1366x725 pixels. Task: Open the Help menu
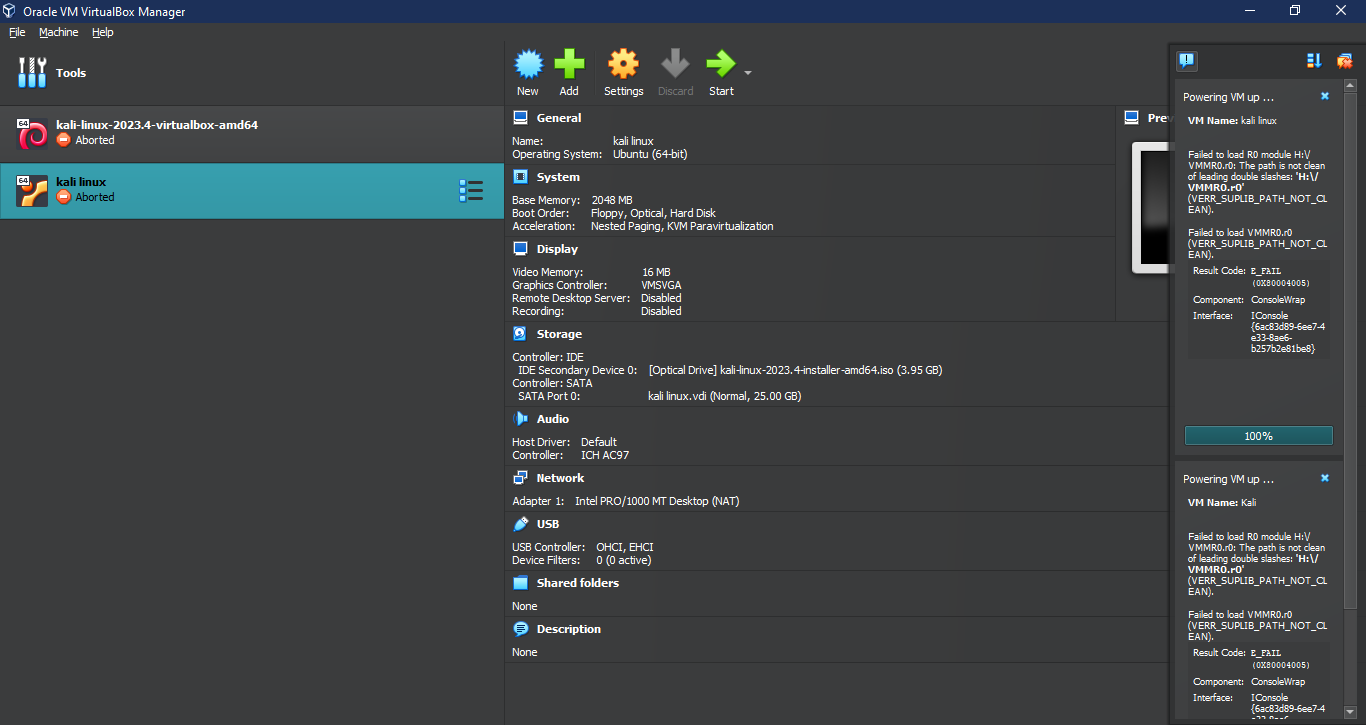tap(103, 32)
